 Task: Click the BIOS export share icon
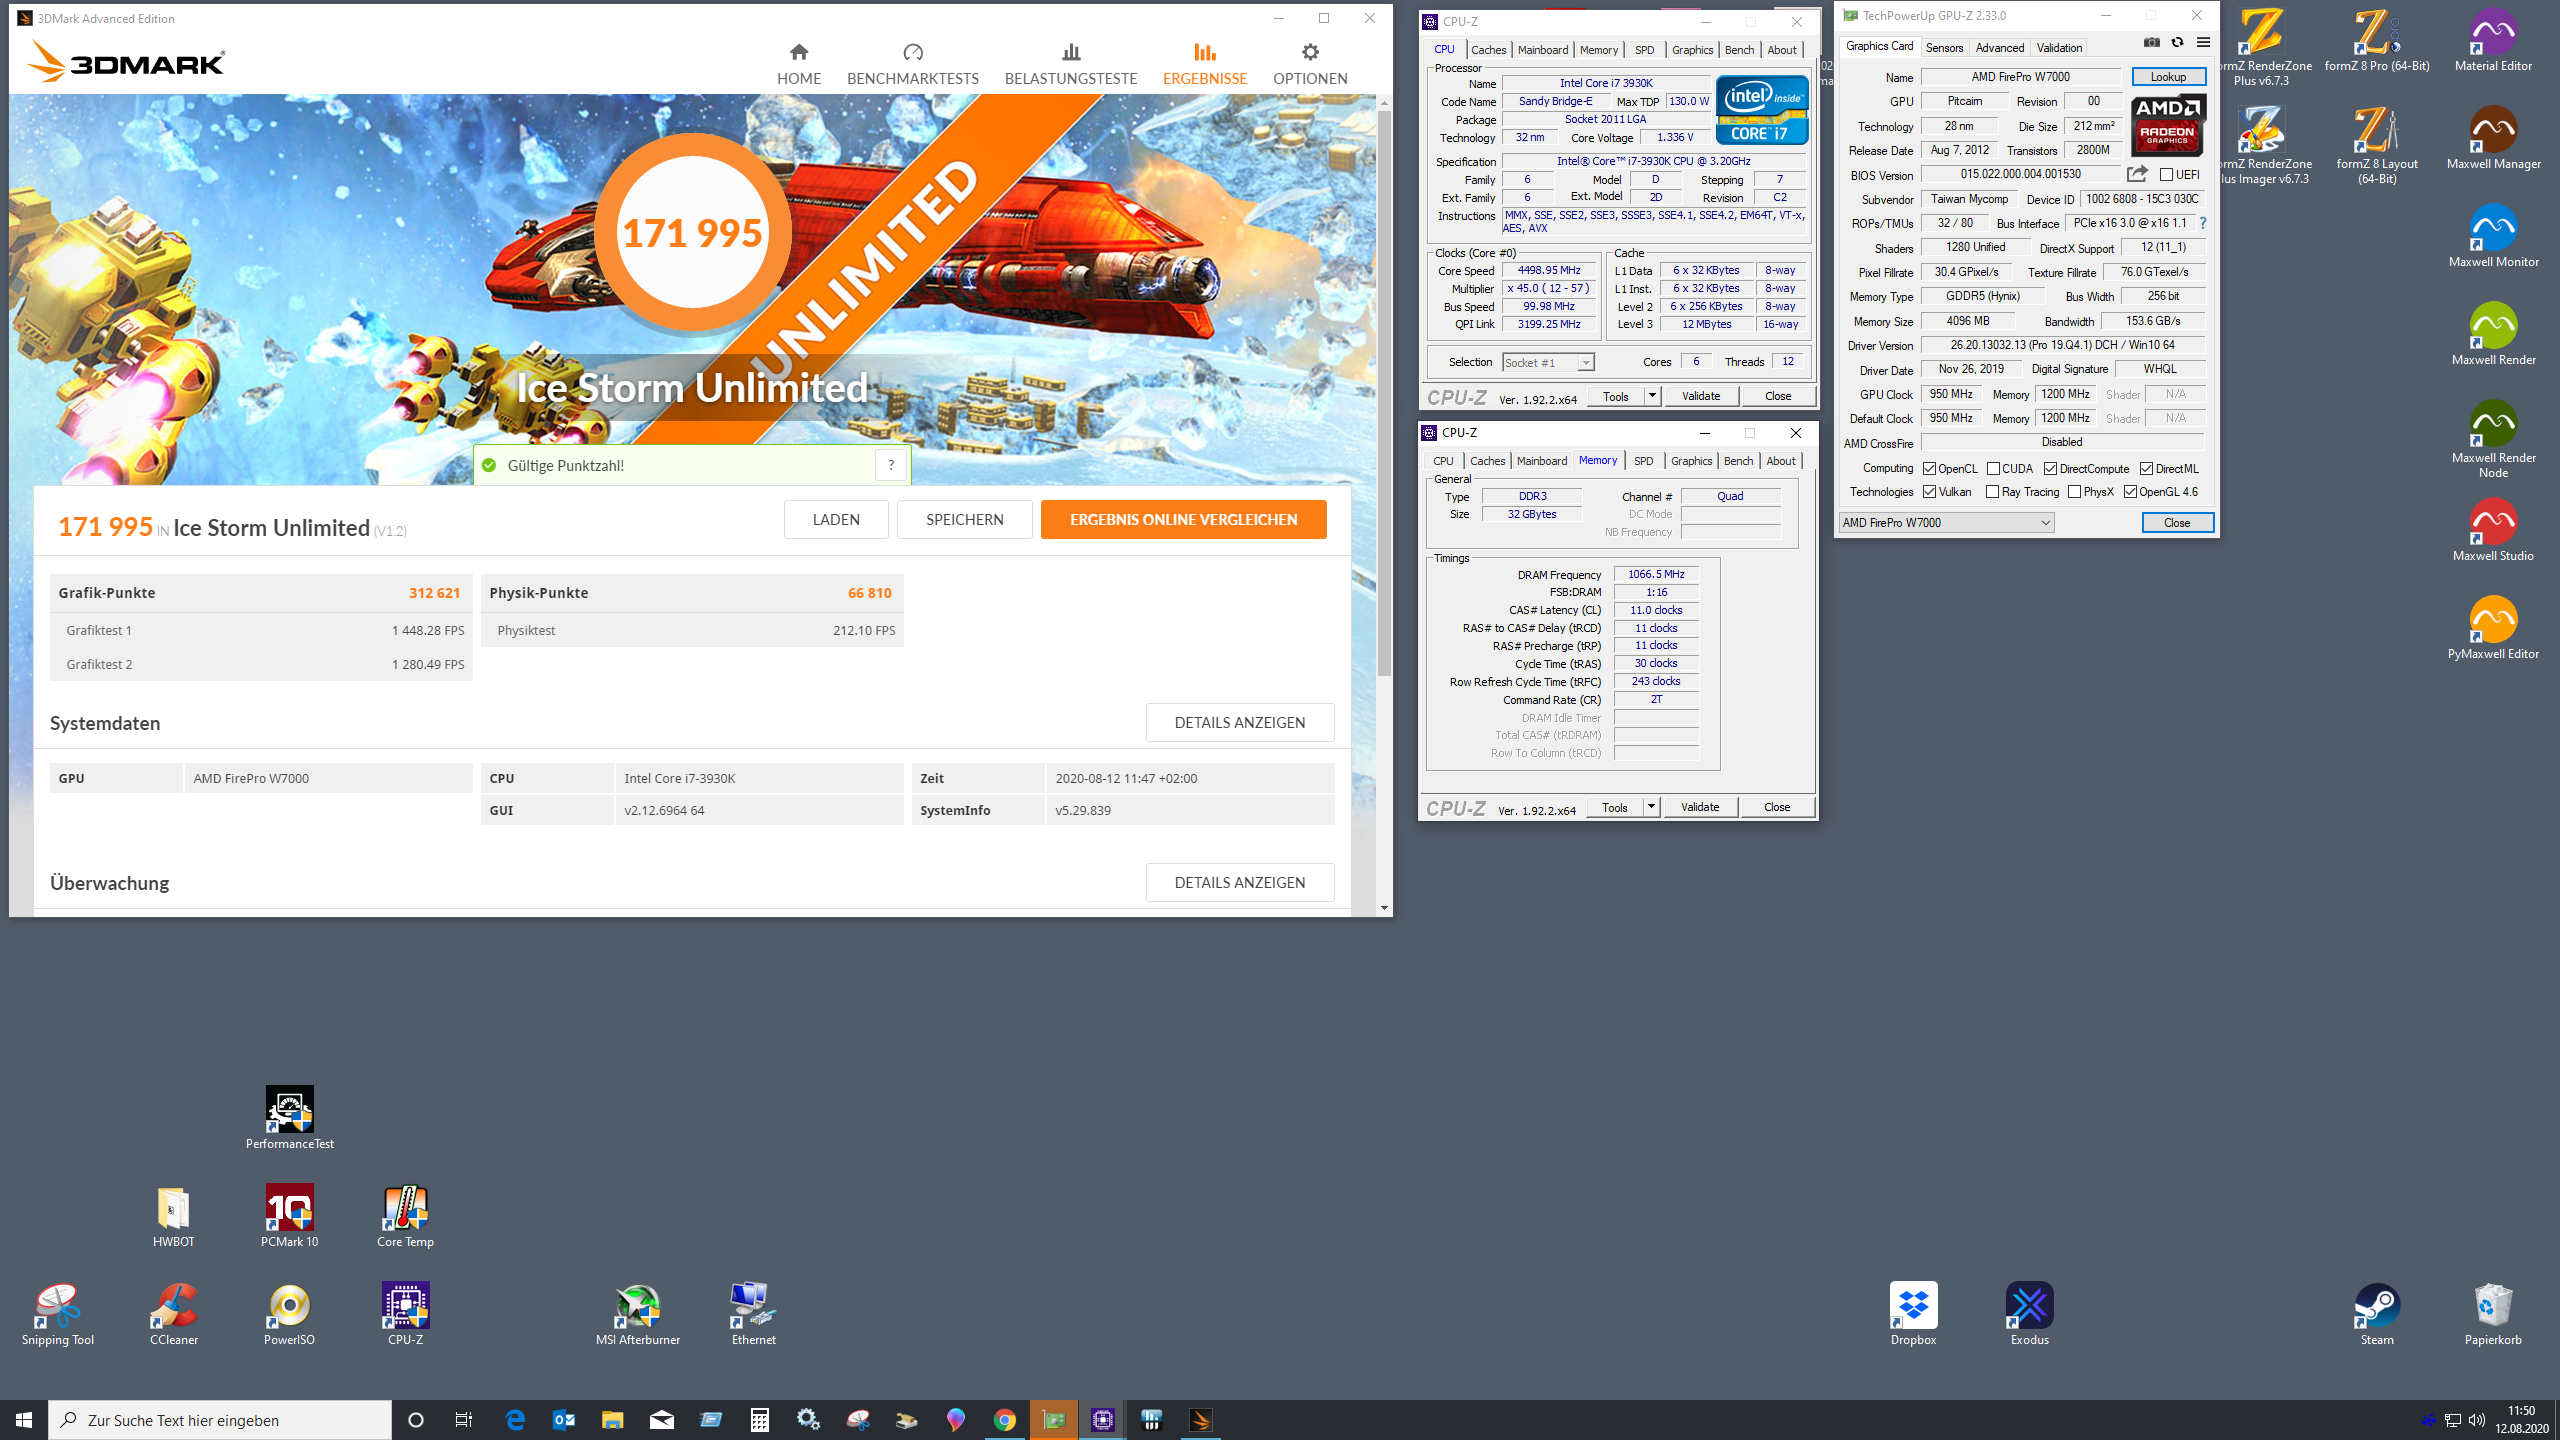coord(2137,174)
